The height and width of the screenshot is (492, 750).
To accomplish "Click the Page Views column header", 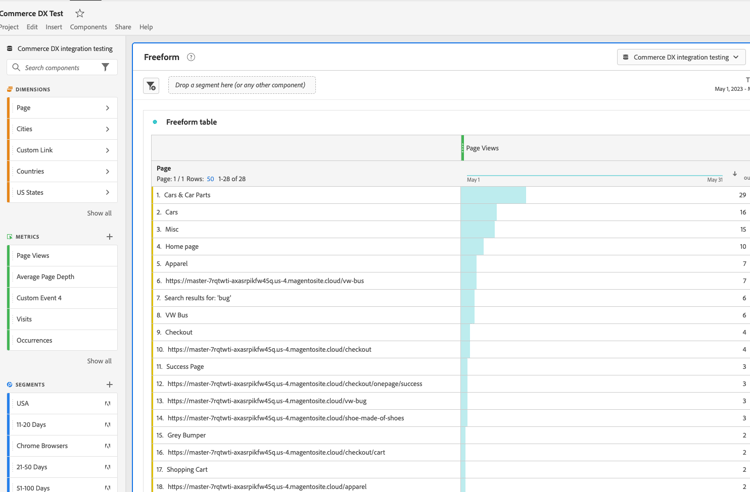I will click(x=482, y=148).
